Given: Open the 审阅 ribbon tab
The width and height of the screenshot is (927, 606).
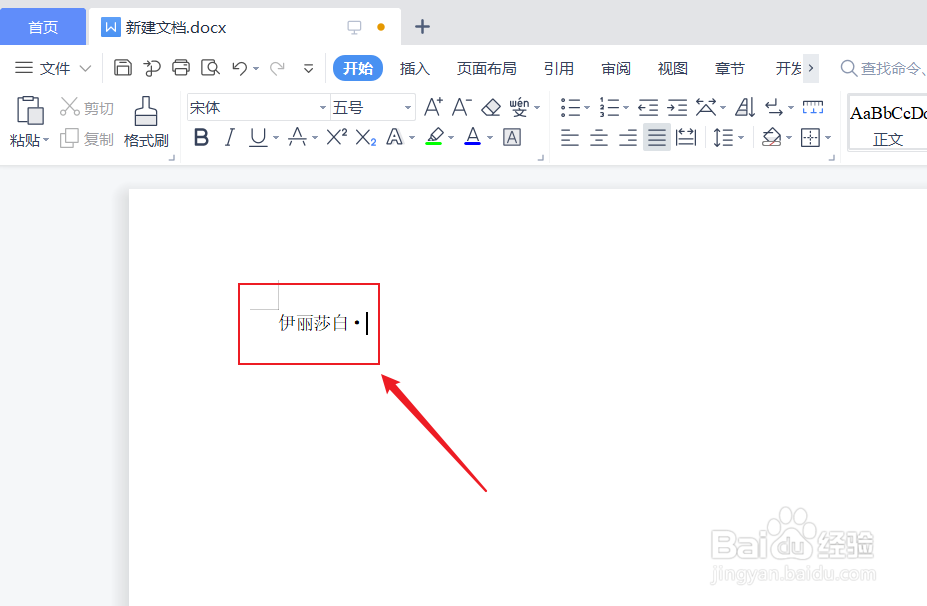Looking at the screenshot, I should tap(616, 68).
